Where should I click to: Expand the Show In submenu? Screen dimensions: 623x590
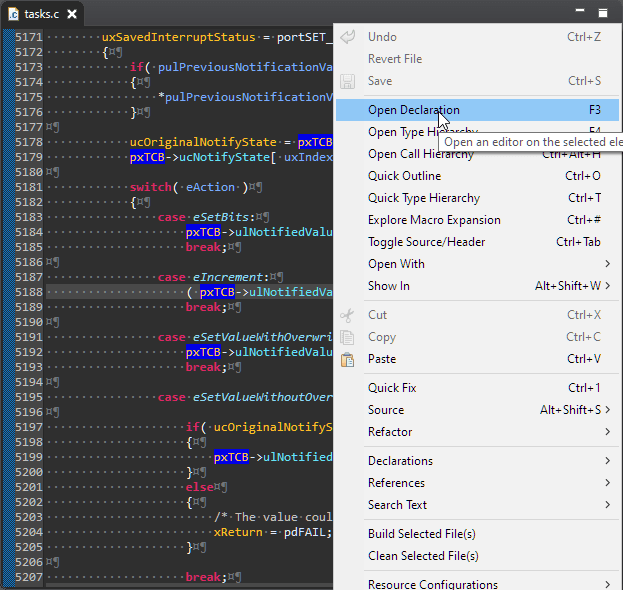tap(477, 286)
